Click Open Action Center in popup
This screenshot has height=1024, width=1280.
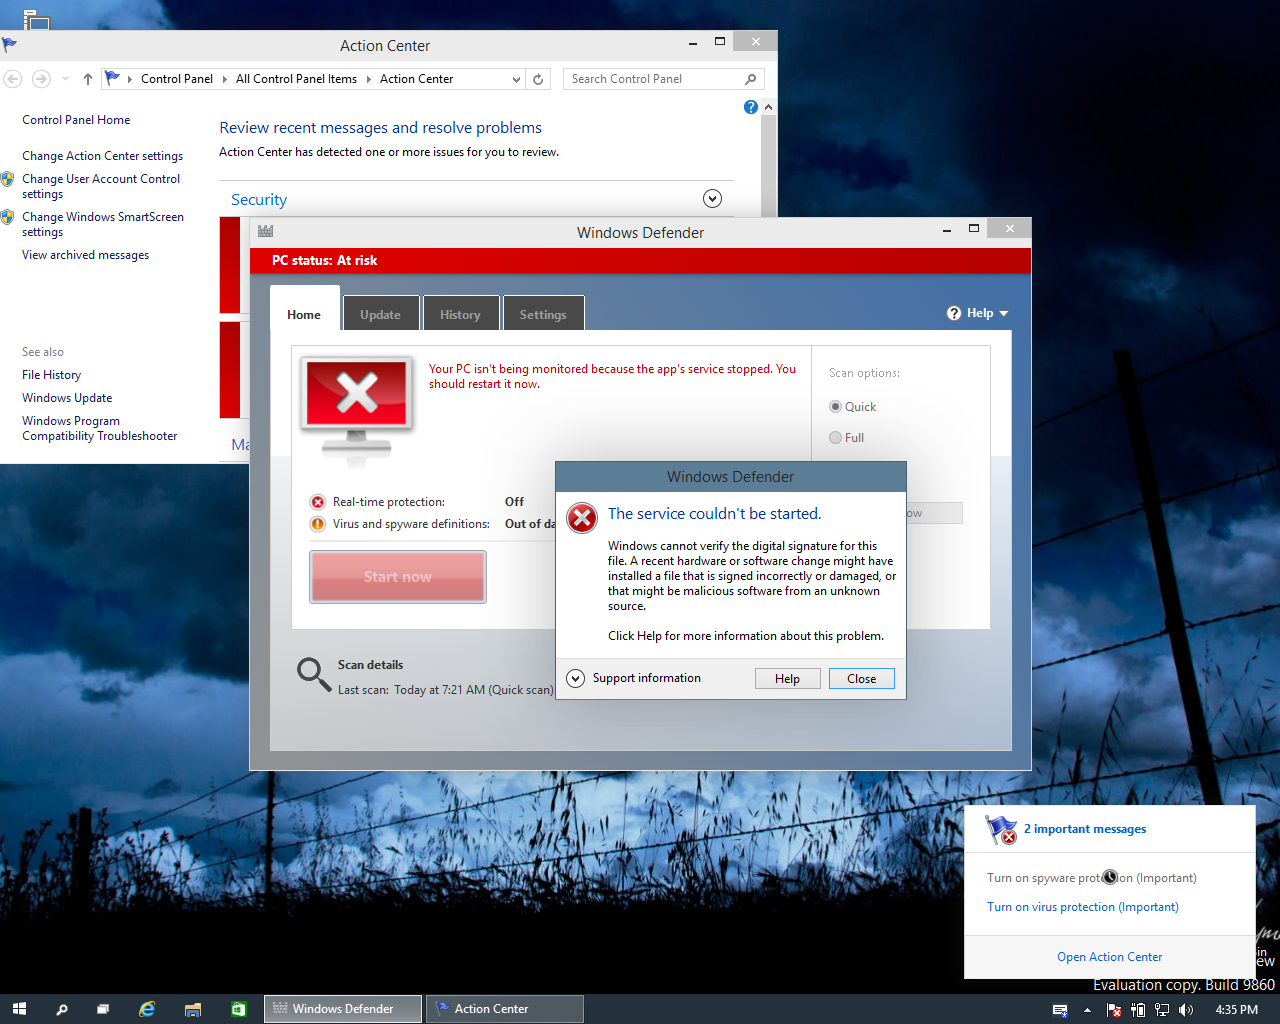point(1110,957)
